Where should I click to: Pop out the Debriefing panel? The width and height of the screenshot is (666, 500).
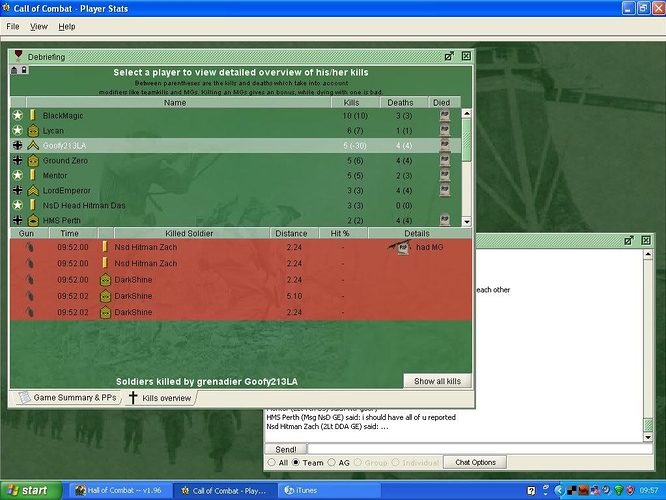click(x=449, y=56)
